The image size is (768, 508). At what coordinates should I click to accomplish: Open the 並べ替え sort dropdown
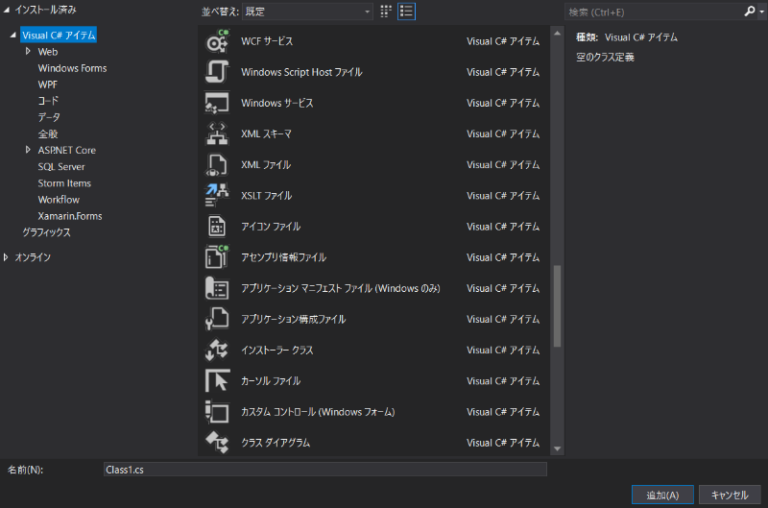pyautogui.click(x=308, y=11)
